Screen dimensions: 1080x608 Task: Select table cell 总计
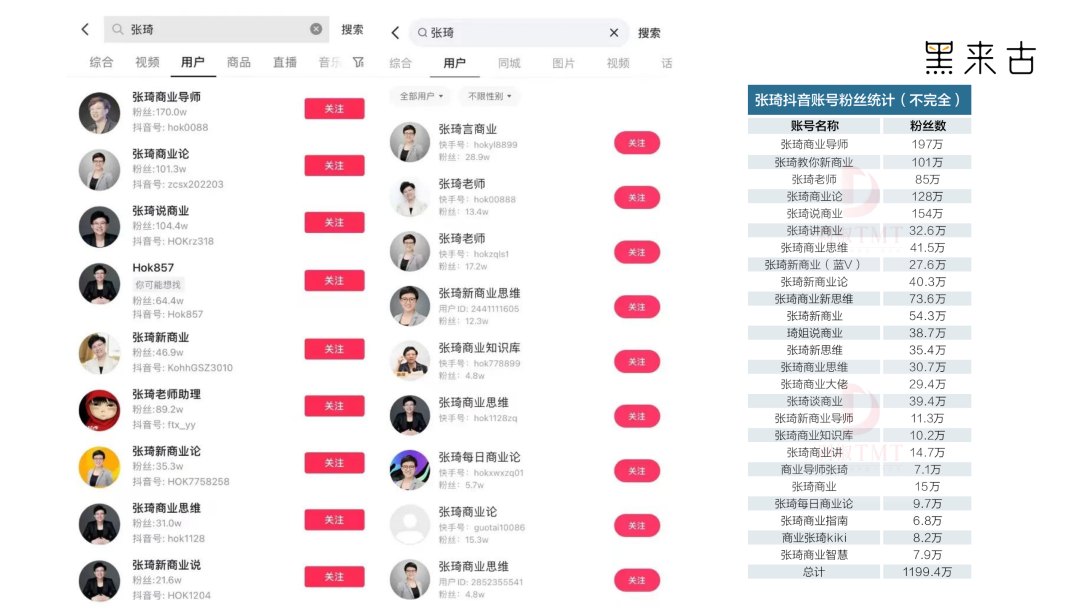pyautogui.click(x=814, y=572)
